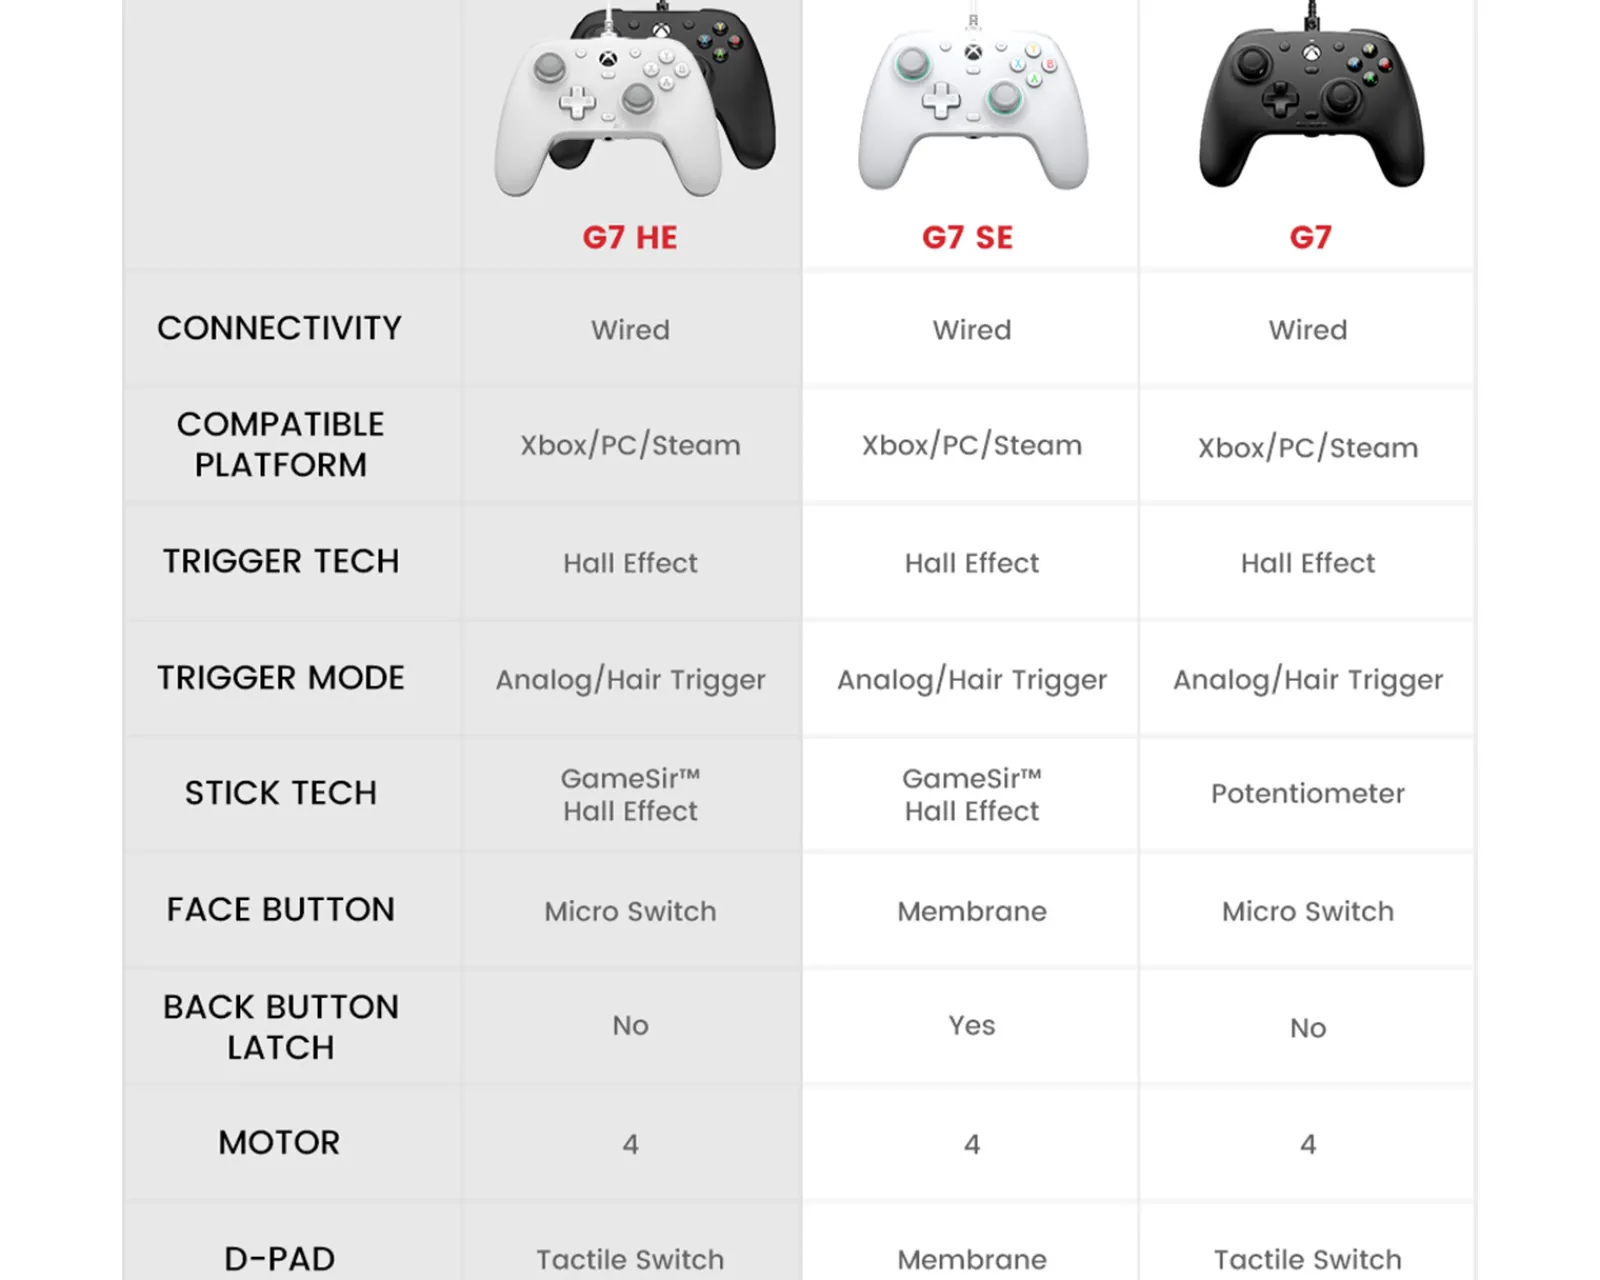This screenshot has width=1600, height=1280.
Task: Click the TRIGGER TECH row label
Action: click(x=281, y=561)
